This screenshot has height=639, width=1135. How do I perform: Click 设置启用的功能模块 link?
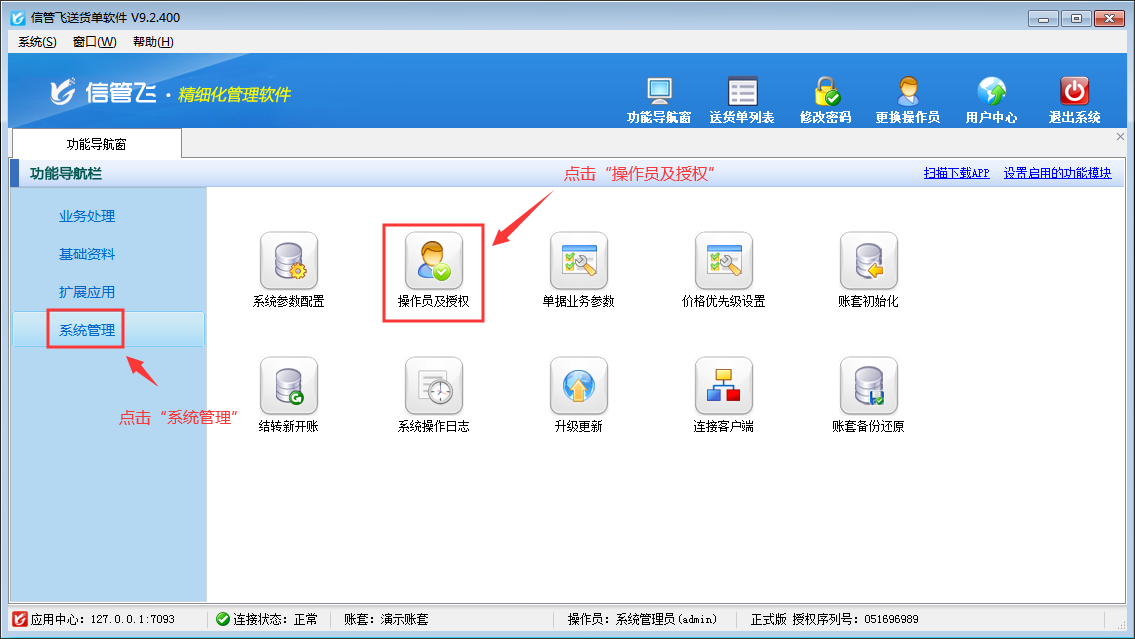[x=1057, y=173]
